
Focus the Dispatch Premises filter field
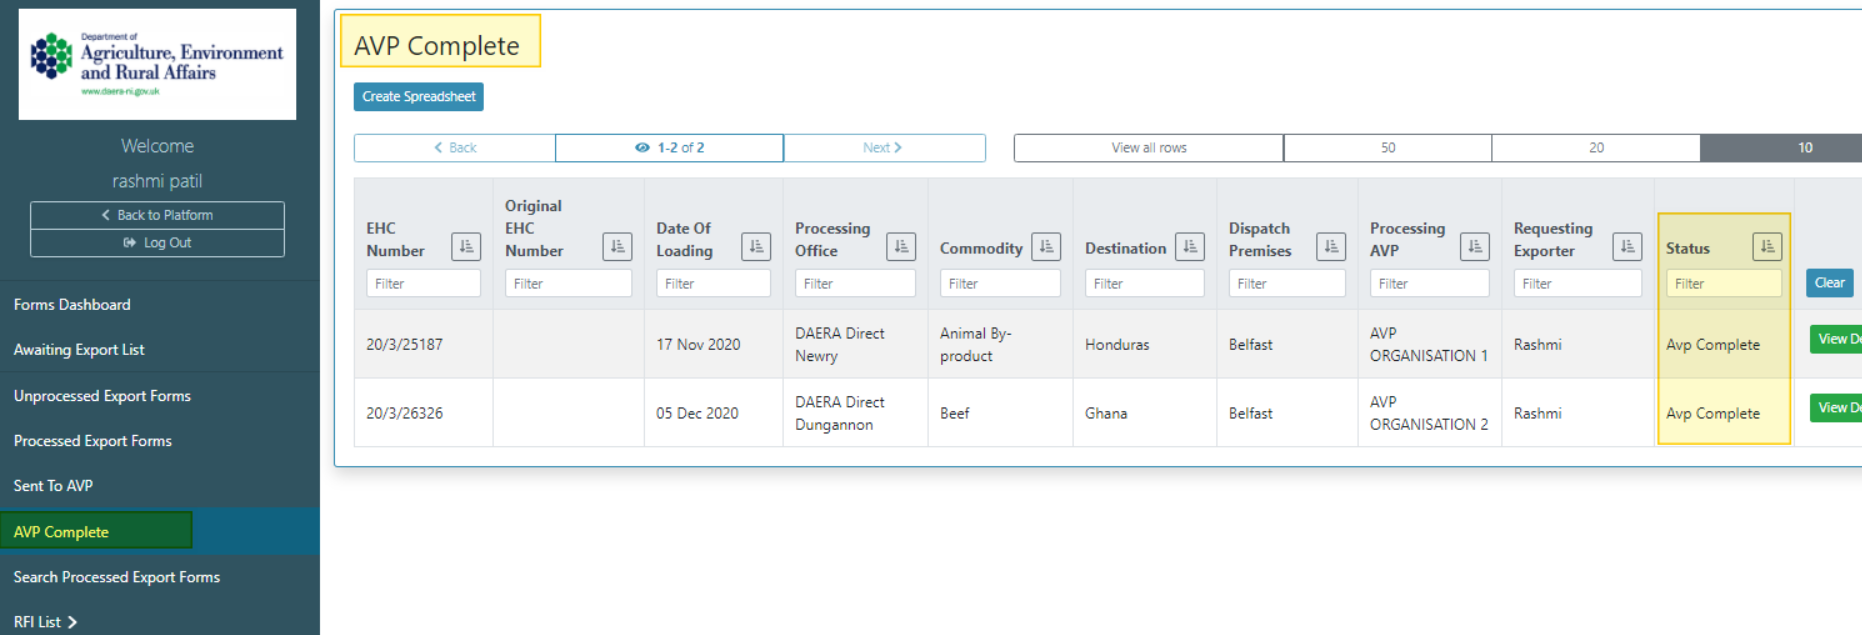pyautogui.click(x=1287, y=284)
